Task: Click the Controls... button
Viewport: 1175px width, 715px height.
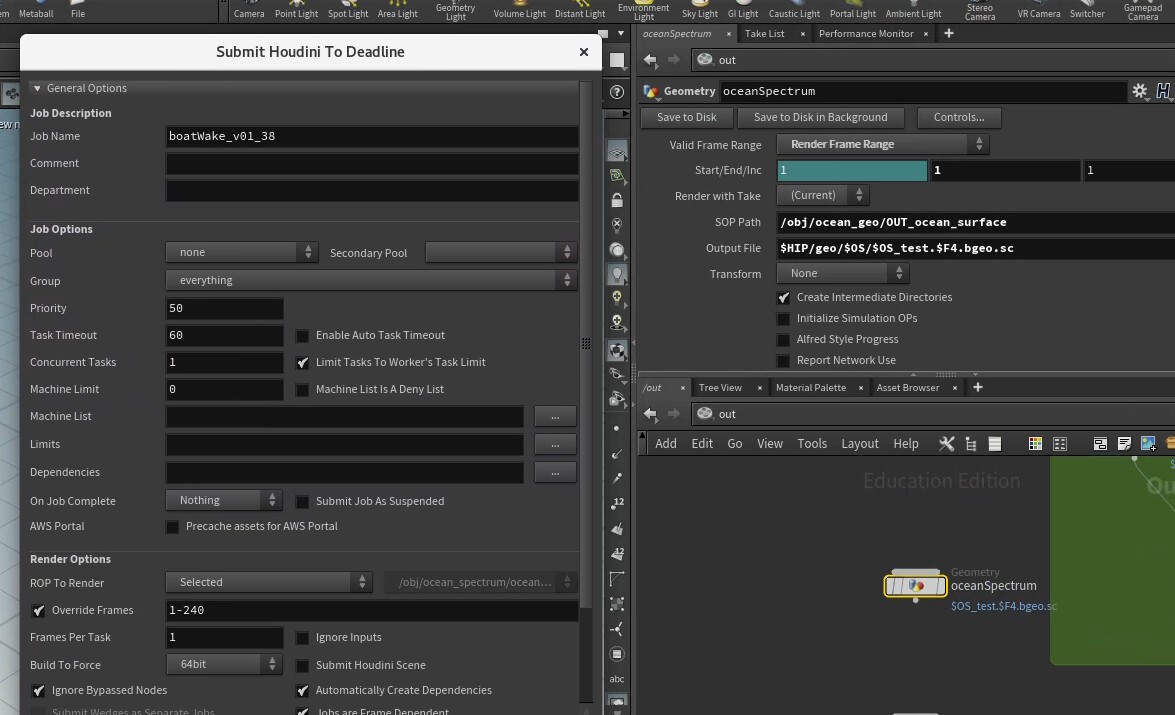Action: (958, 118)
